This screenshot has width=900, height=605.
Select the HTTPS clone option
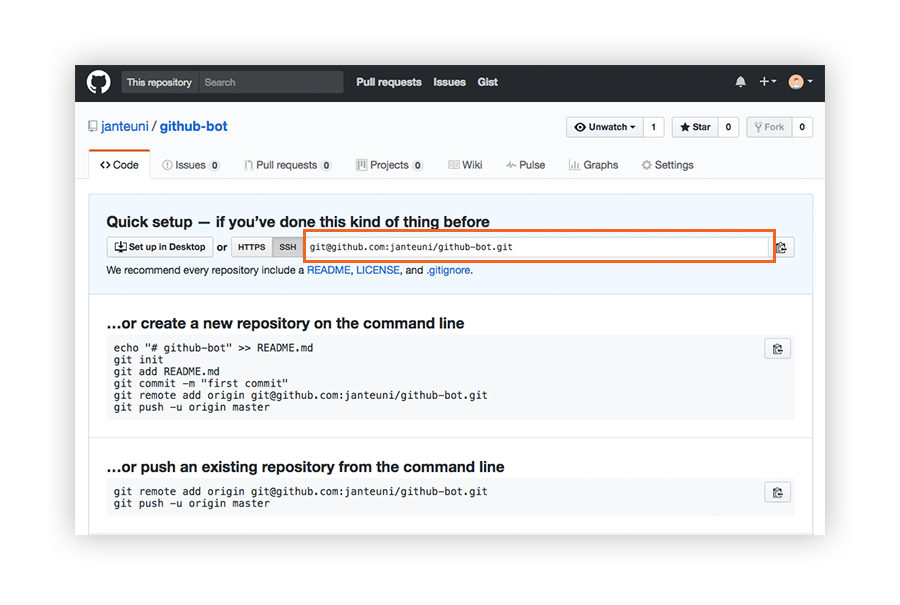[251, 247]
